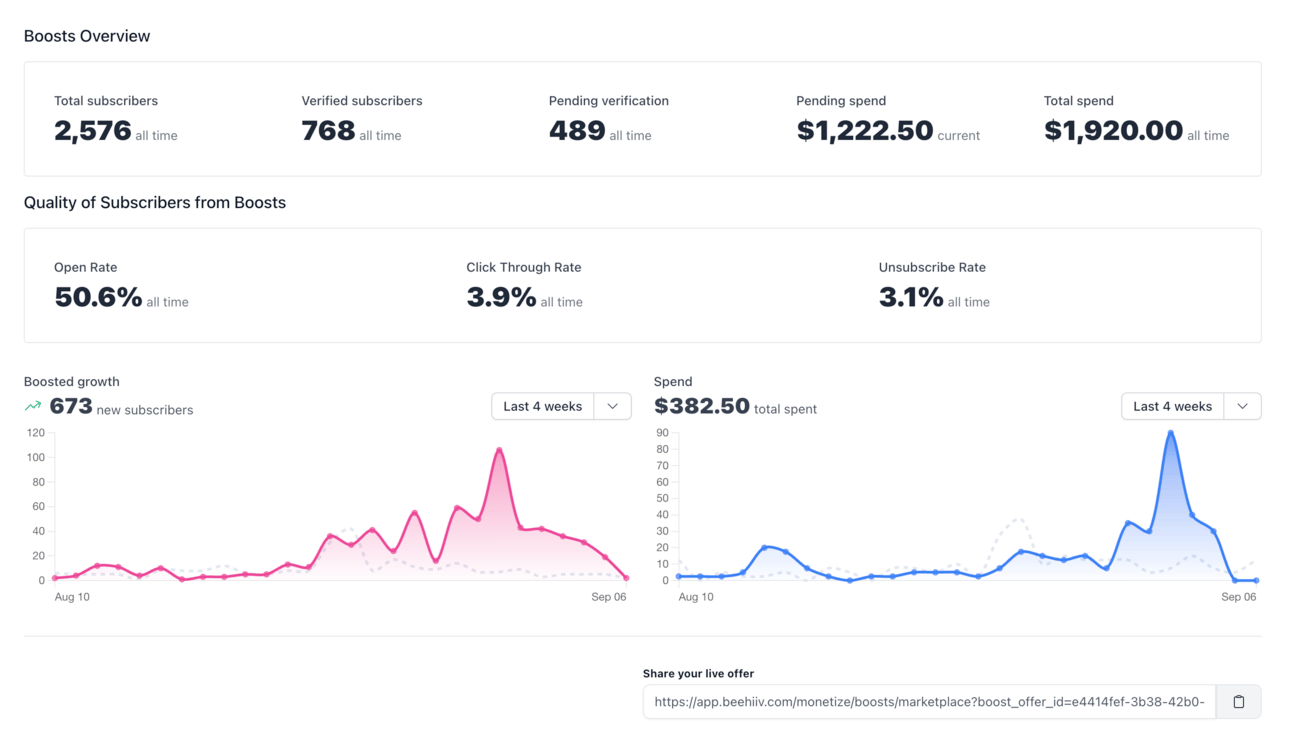1292x730 pixels.
Task: Expand the Spend chart chevron arrow
Action: pyautogui.click(x=1242, y=406)
